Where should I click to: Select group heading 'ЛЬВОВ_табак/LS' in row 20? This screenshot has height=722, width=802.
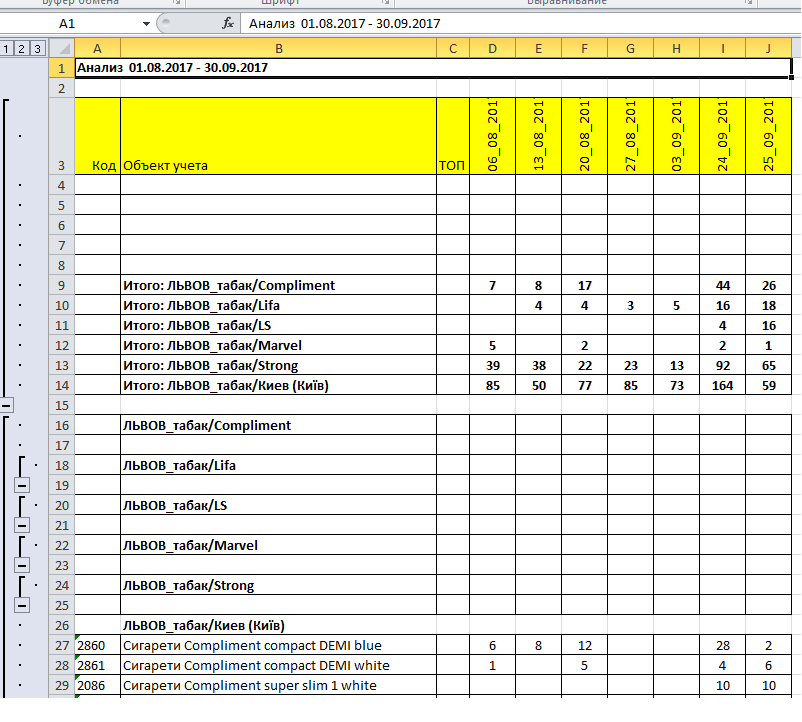tap(279, 505)
